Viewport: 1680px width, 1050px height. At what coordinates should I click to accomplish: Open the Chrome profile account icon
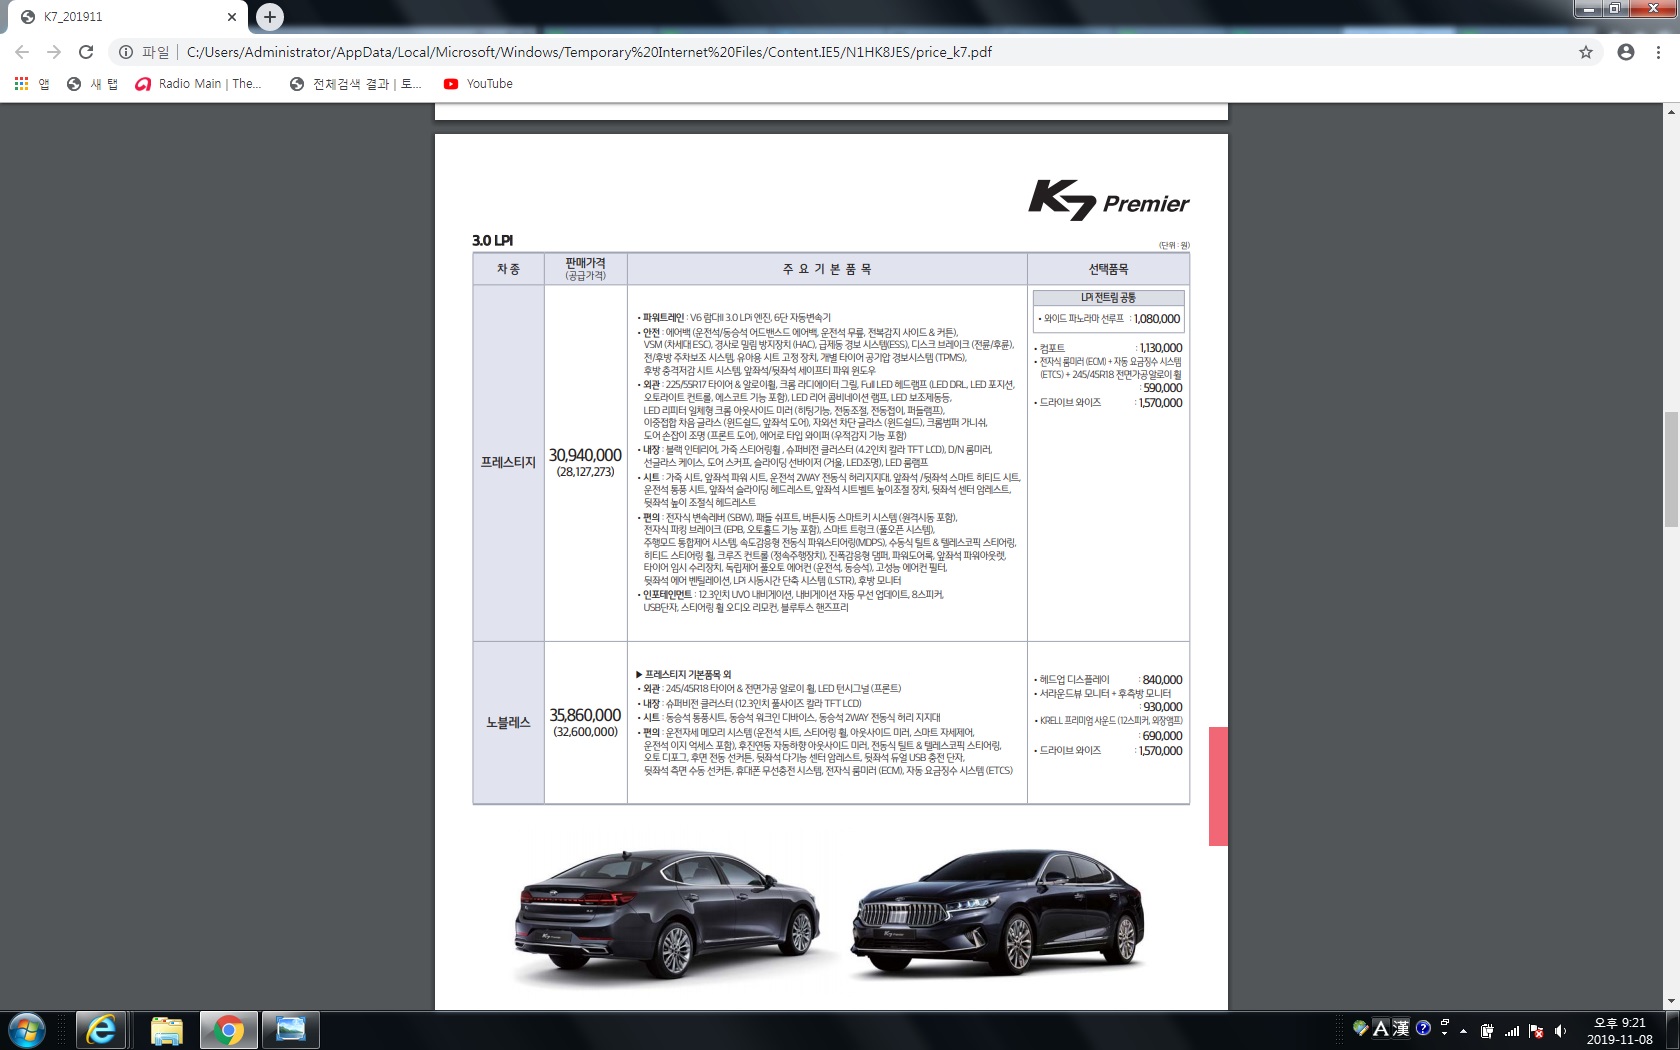tap(1626, 52)
